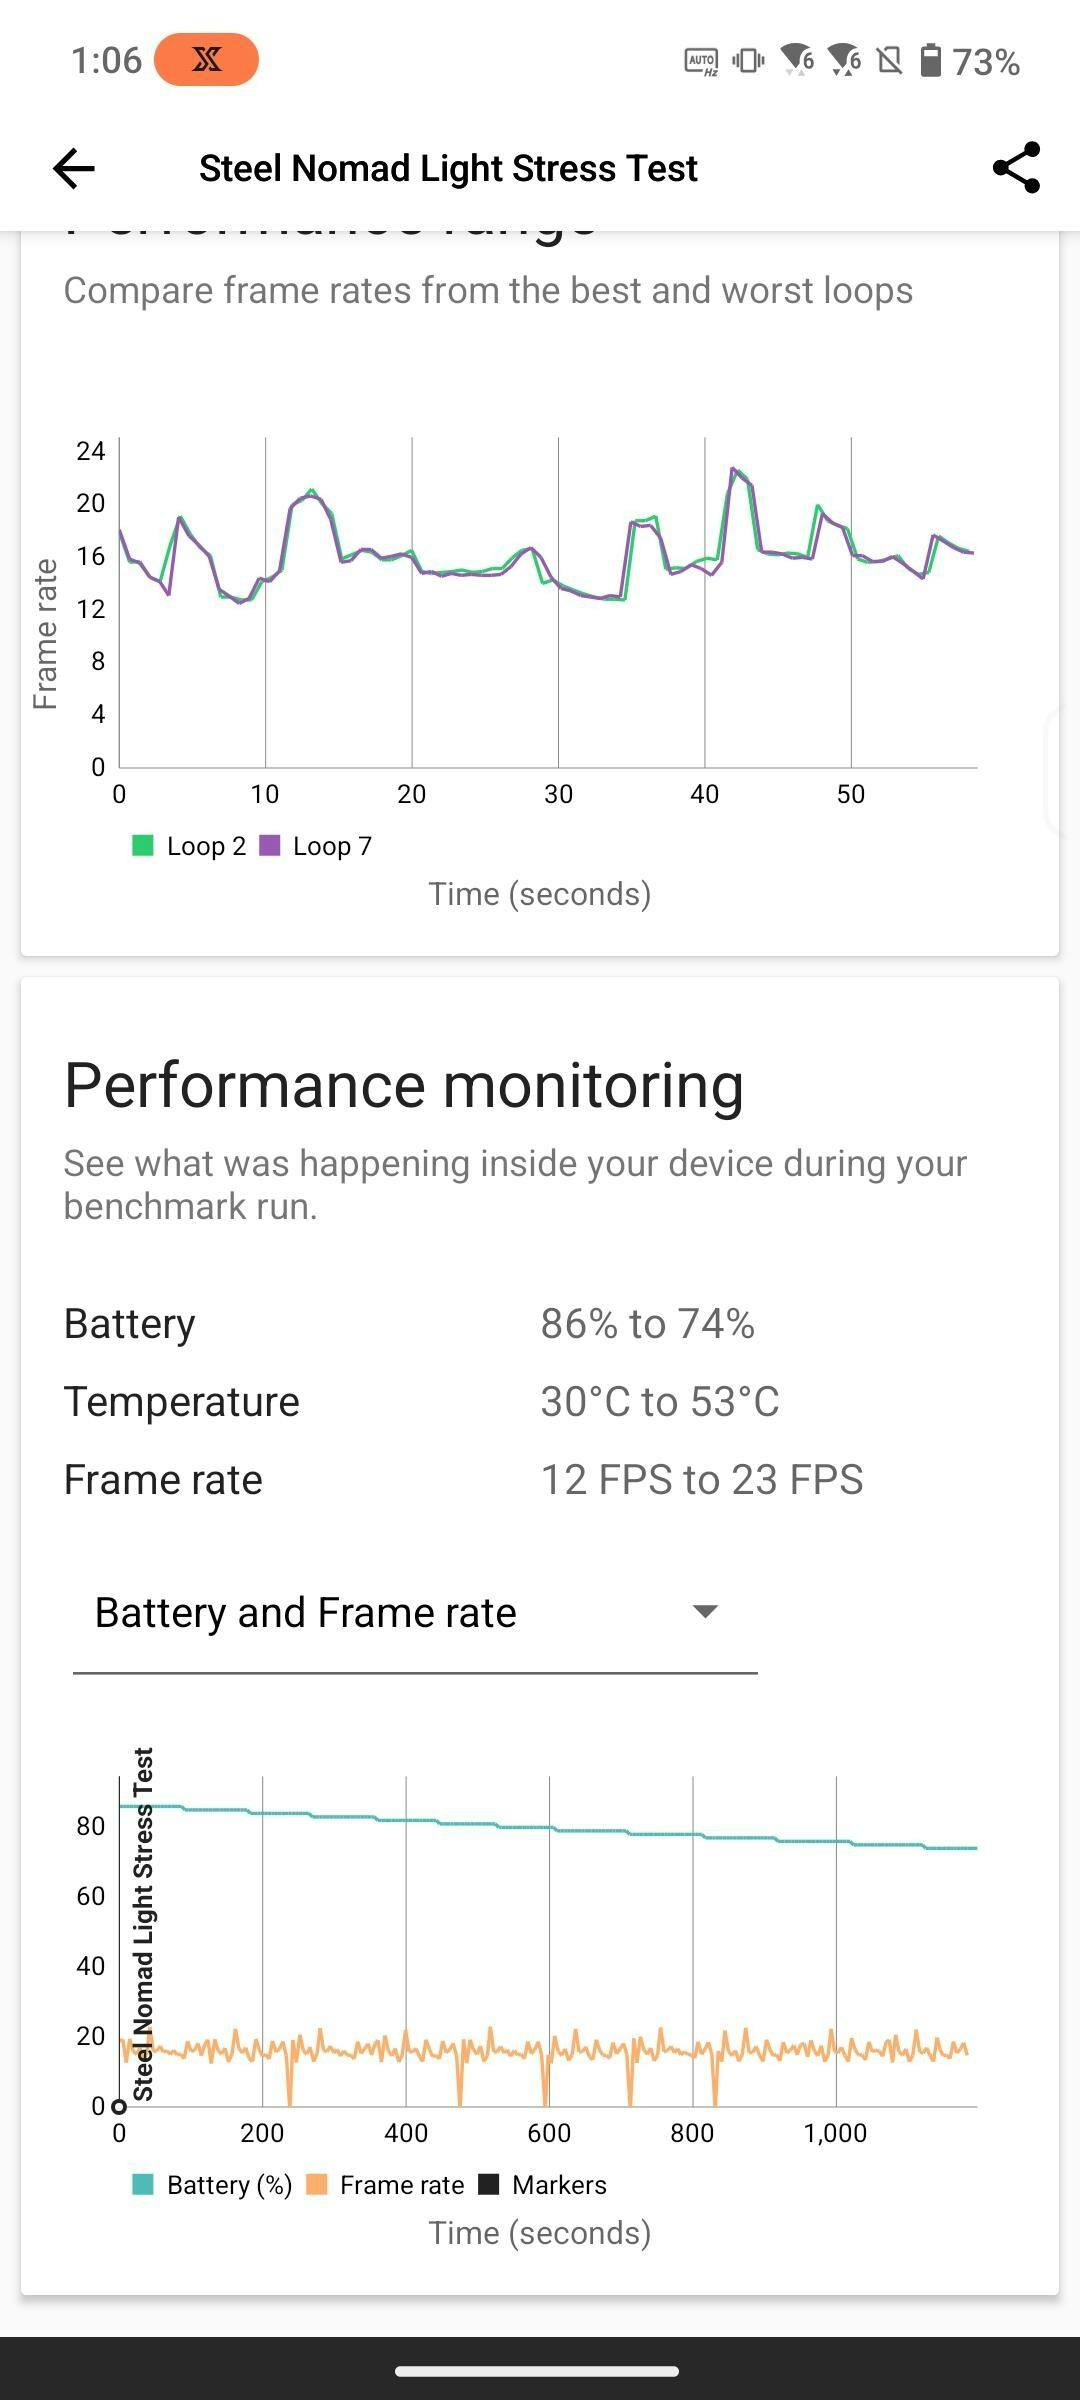
Task: Tap the battery status icon
Action: coord(930,60)
